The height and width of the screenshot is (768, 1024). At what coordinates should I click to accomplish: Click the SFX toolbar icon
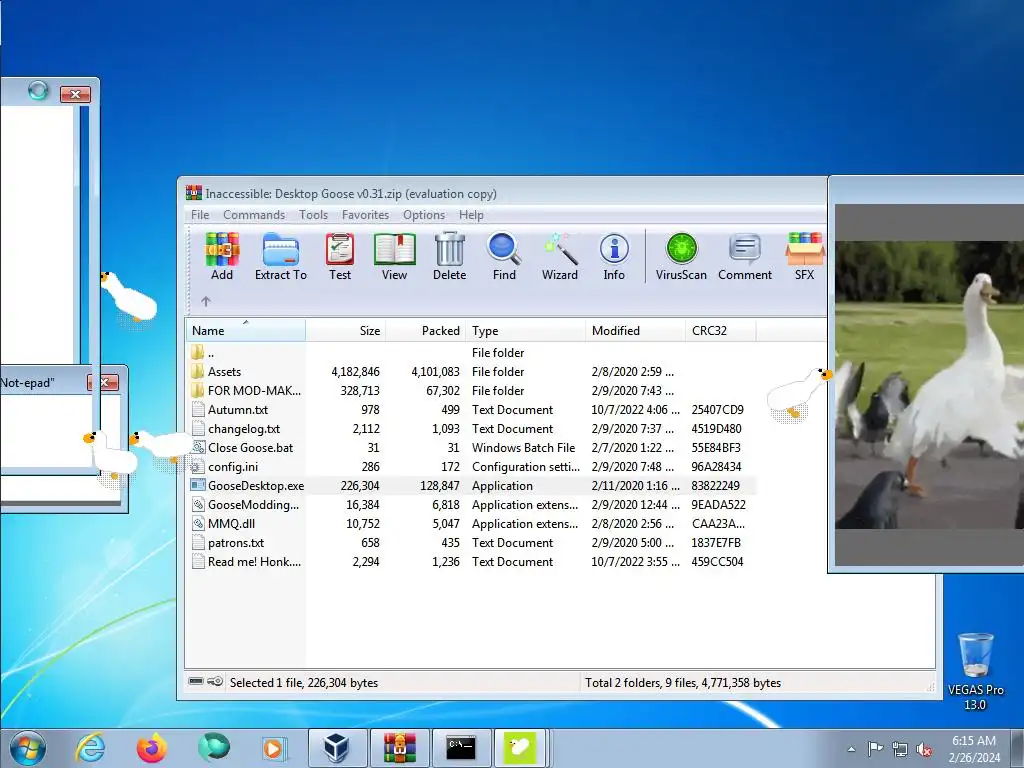(x=805, y=256)
